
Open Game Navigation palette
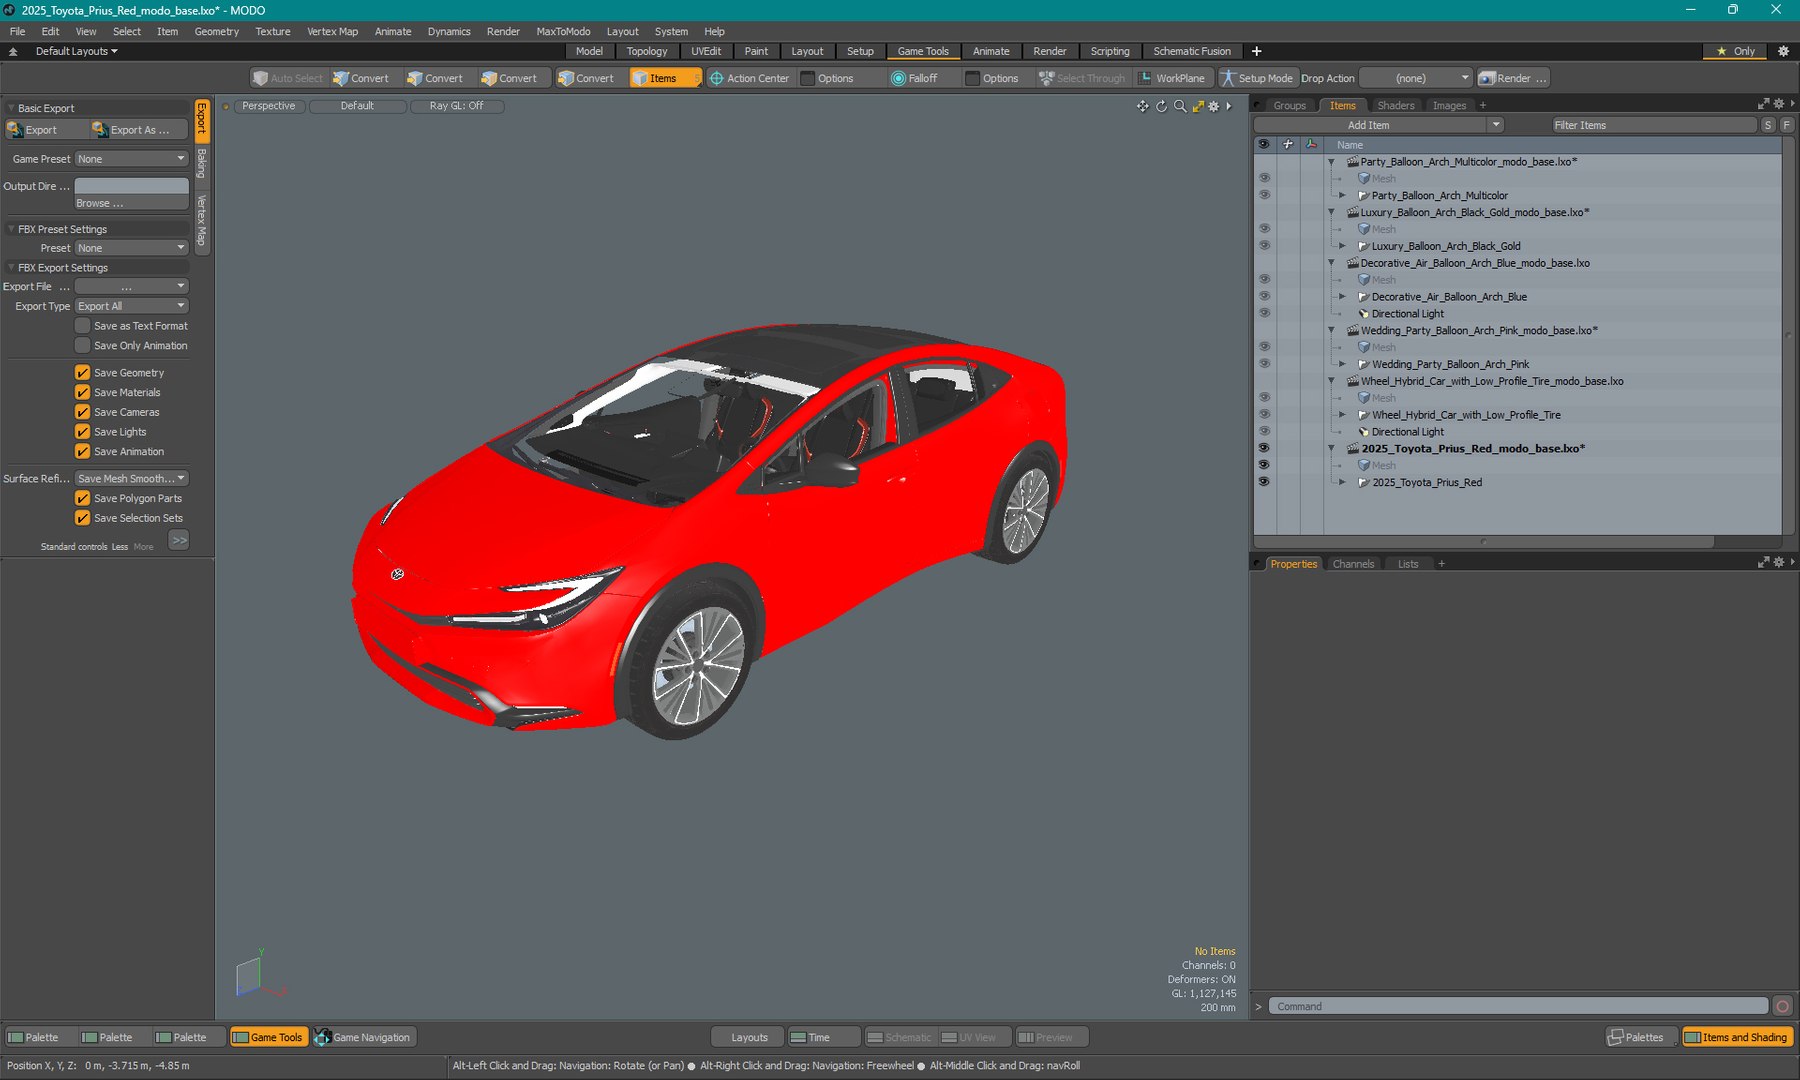tap(363, 1037)
